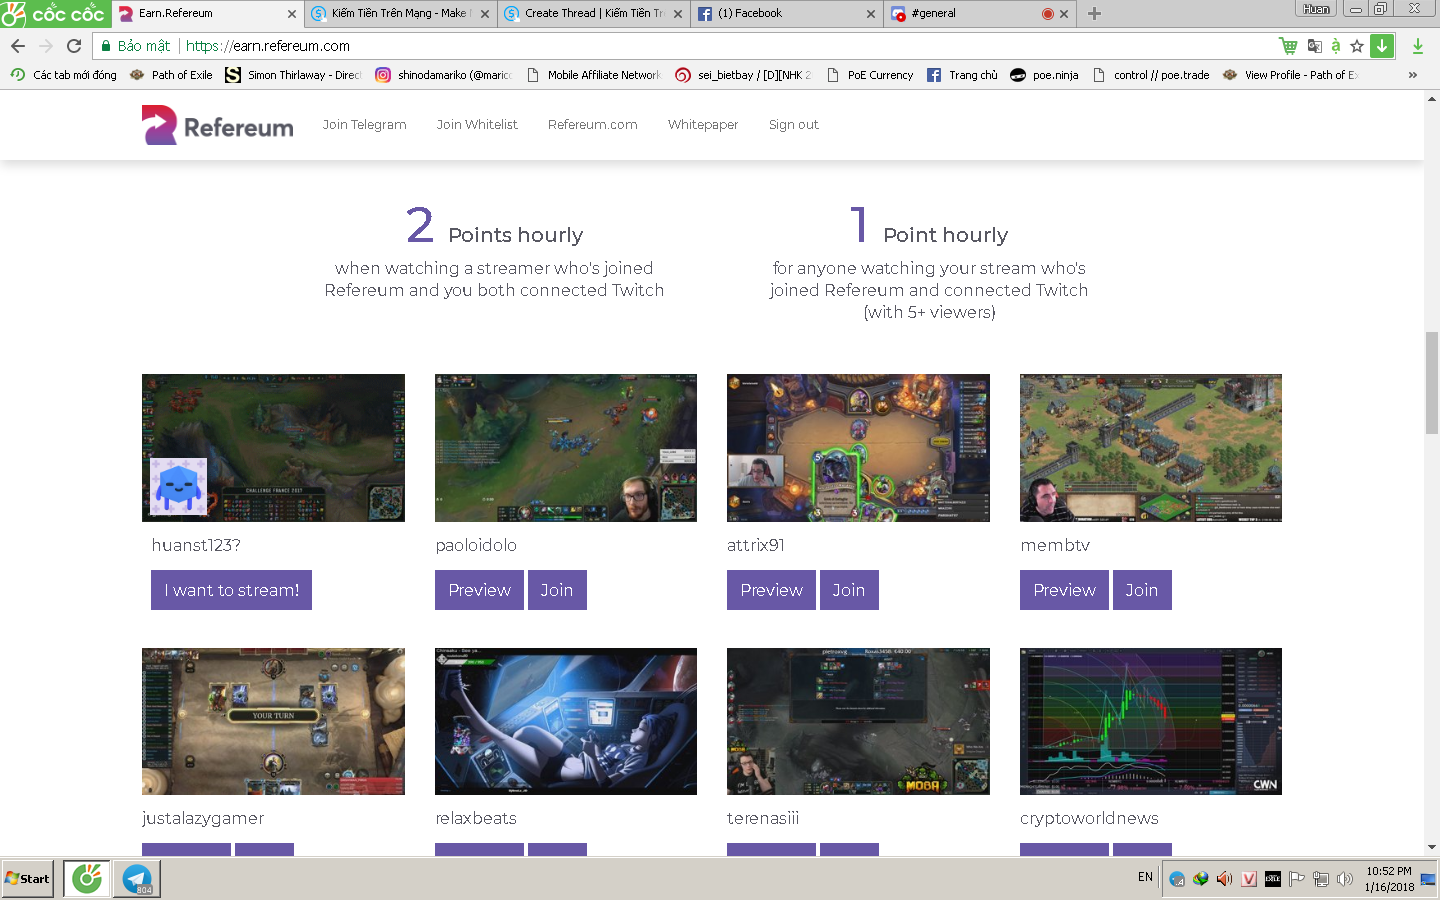The height and width of the screenshot is (900, 1440).
Task: Open the justalazygamer stream thumbnail
Action: pos(273,721)
